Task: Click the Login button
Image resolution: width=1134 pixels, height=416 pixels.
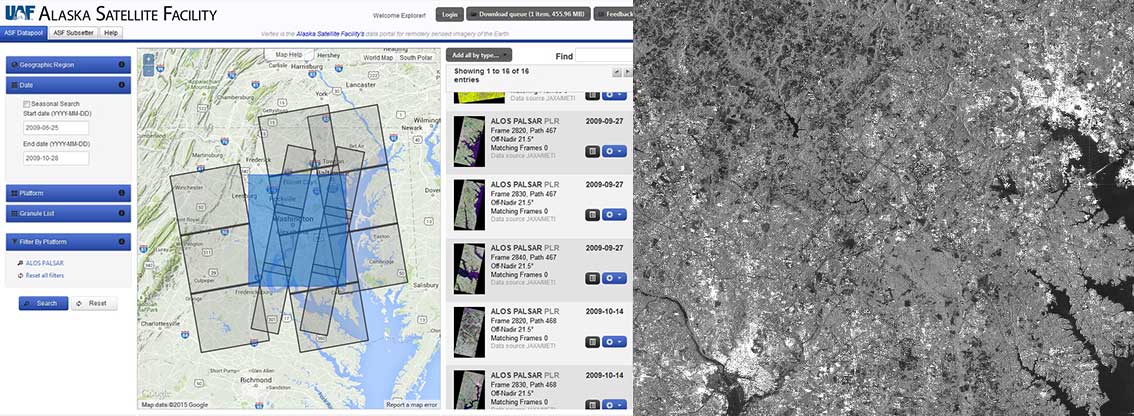Action: (449, 14)
